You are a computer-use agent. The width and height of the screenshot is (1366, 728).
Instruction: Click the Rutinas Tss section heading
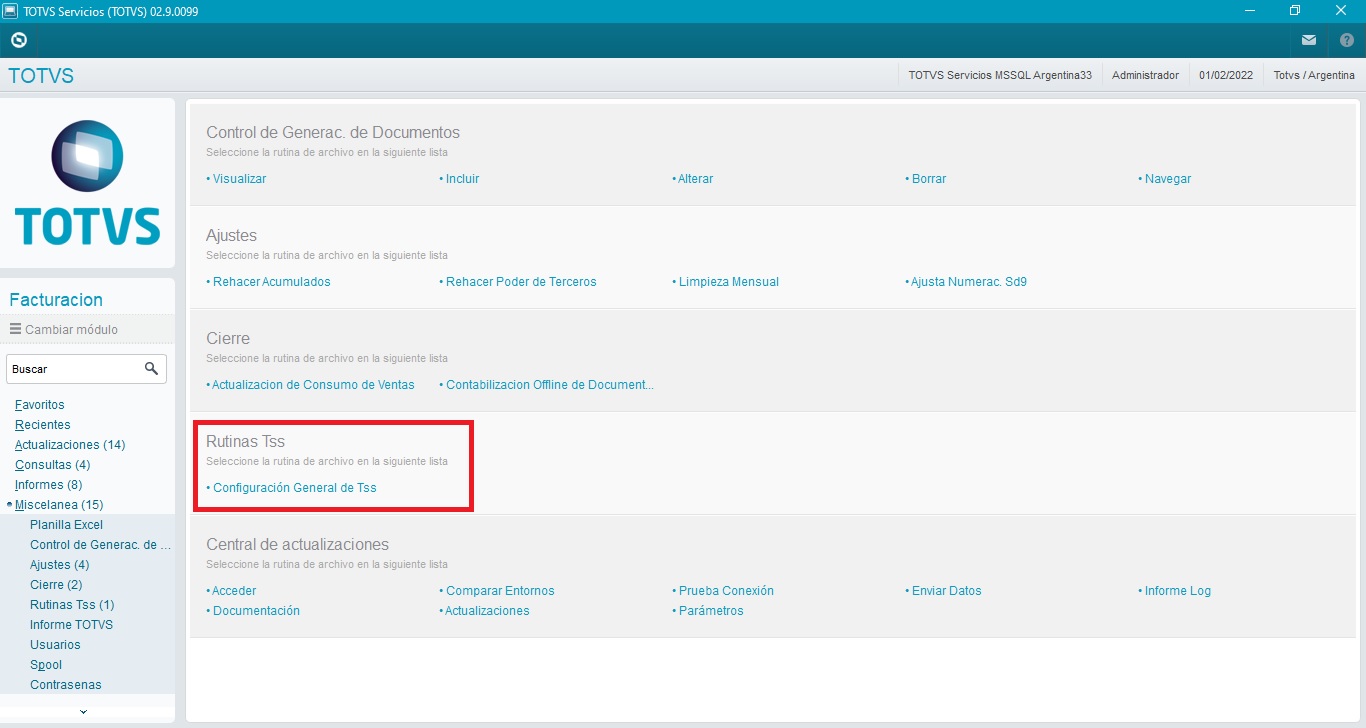(246, 441)
